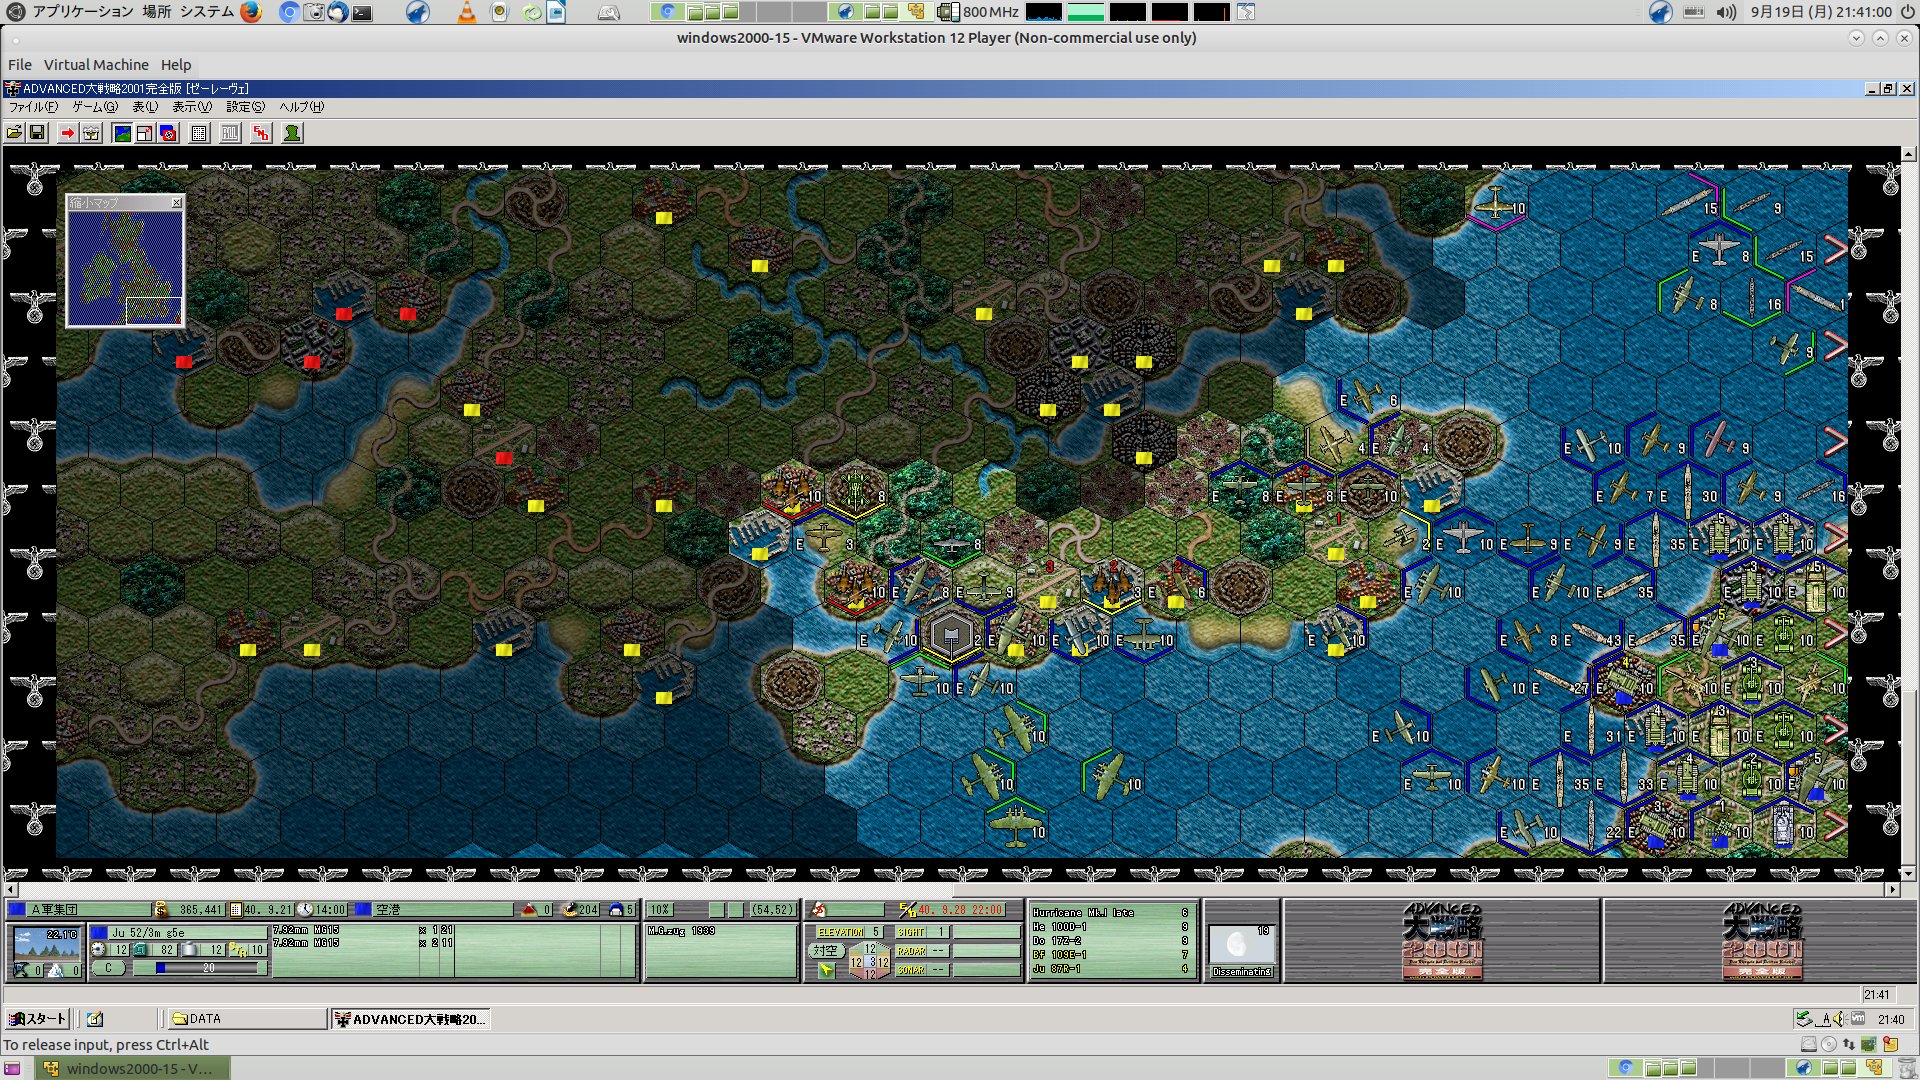Open the terminal launcher in top panel
The image size is (1920, 1080).
coord(362,13)
